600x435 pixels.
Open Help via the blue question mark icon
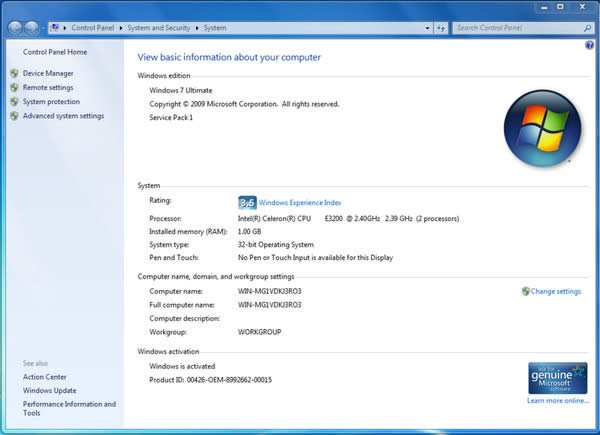589,46
